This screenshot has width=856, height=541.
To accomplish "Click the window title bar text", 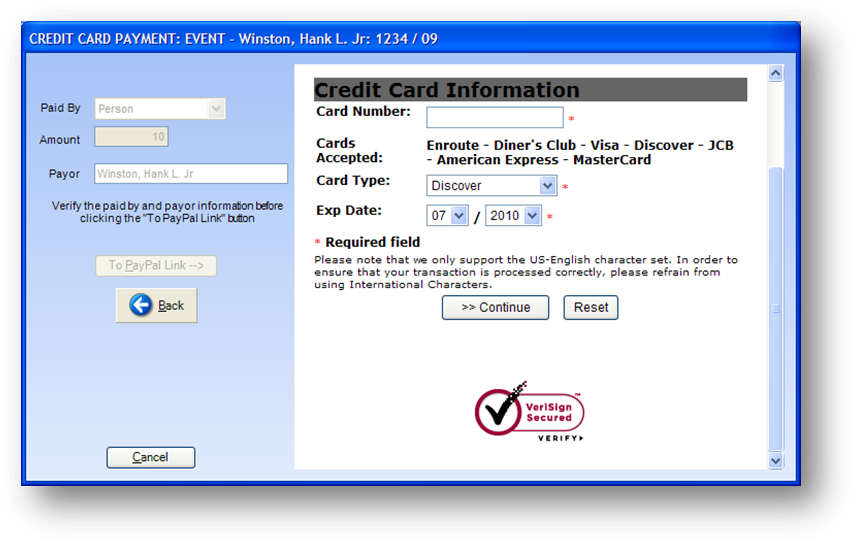I will 233,39.
